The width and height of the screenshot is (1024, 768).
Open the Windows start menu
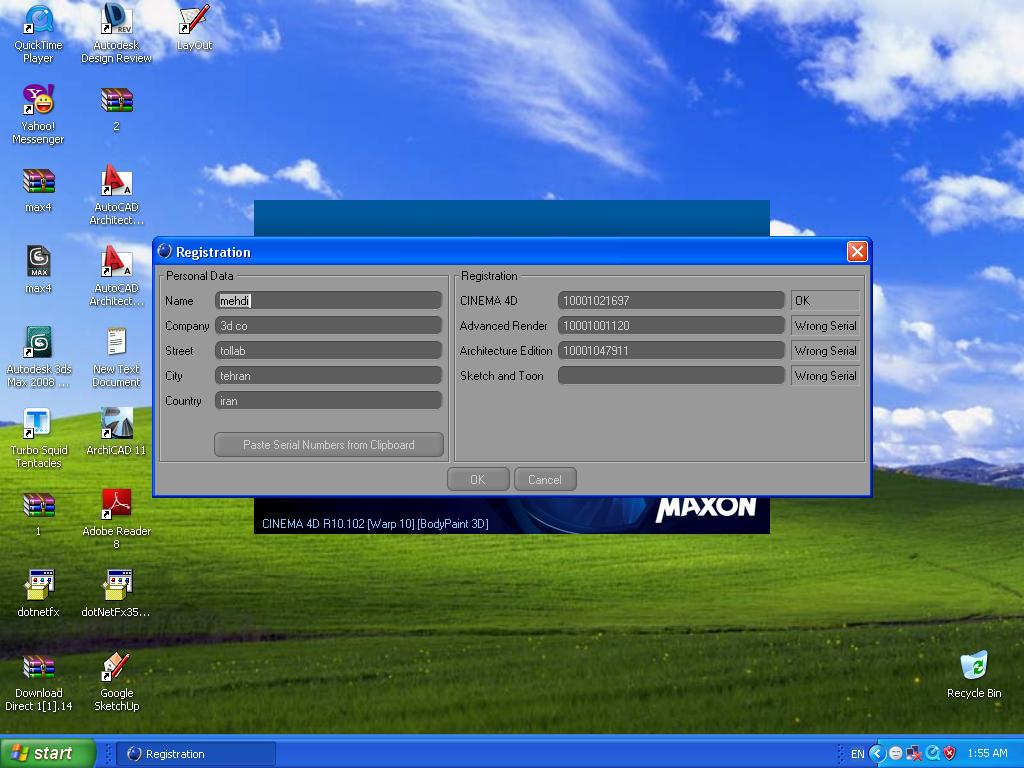(x=46, y=753)
